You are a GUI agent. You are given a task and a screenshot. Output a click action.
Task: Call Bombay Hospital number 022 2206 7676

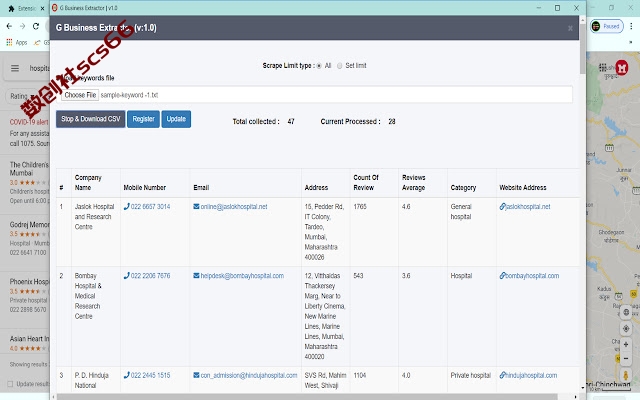coord(150,276)
